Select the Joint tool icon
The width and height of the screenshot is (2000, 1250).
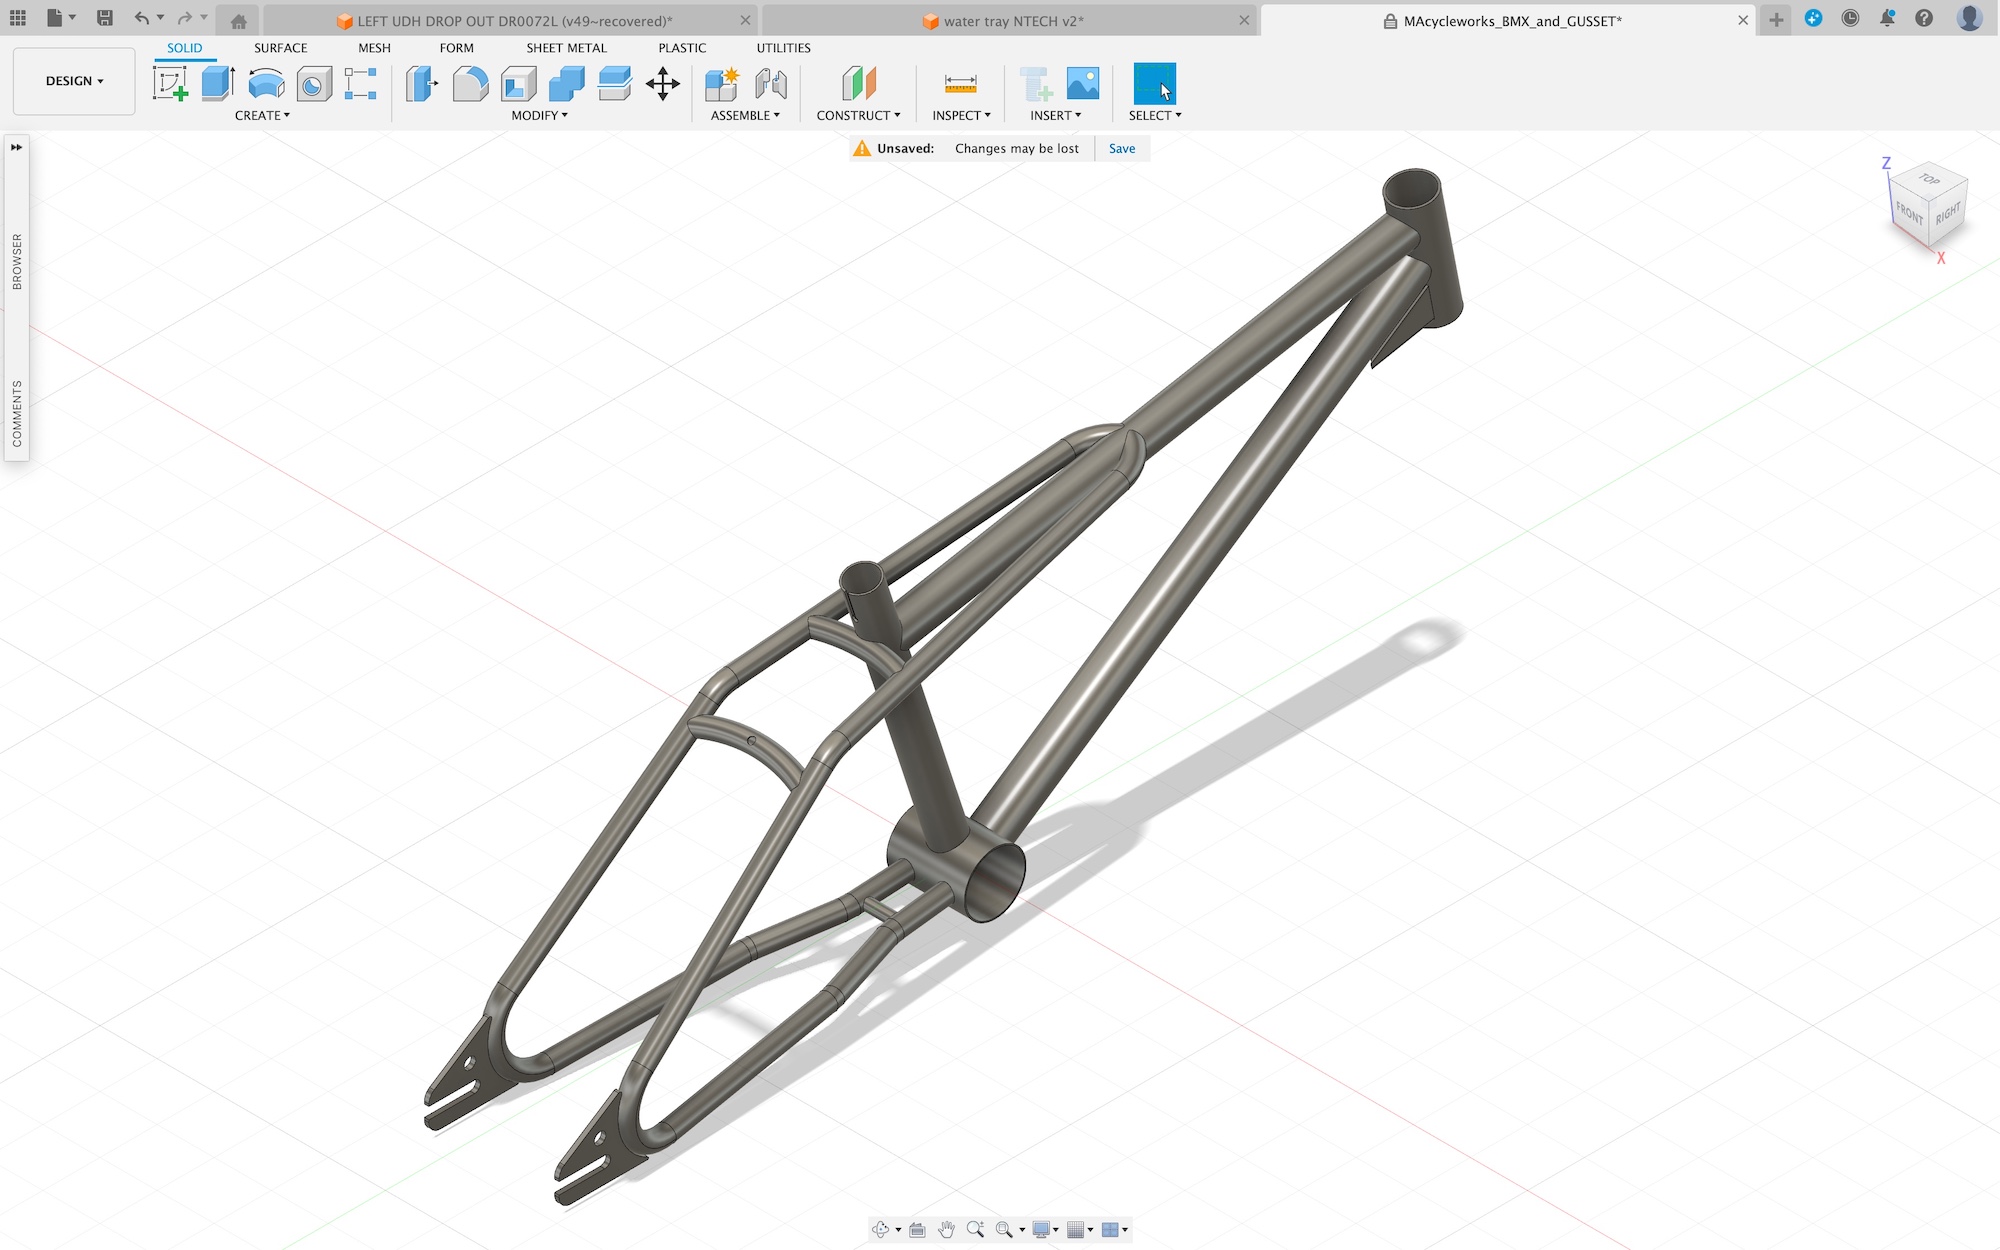(x=770, y=84)
